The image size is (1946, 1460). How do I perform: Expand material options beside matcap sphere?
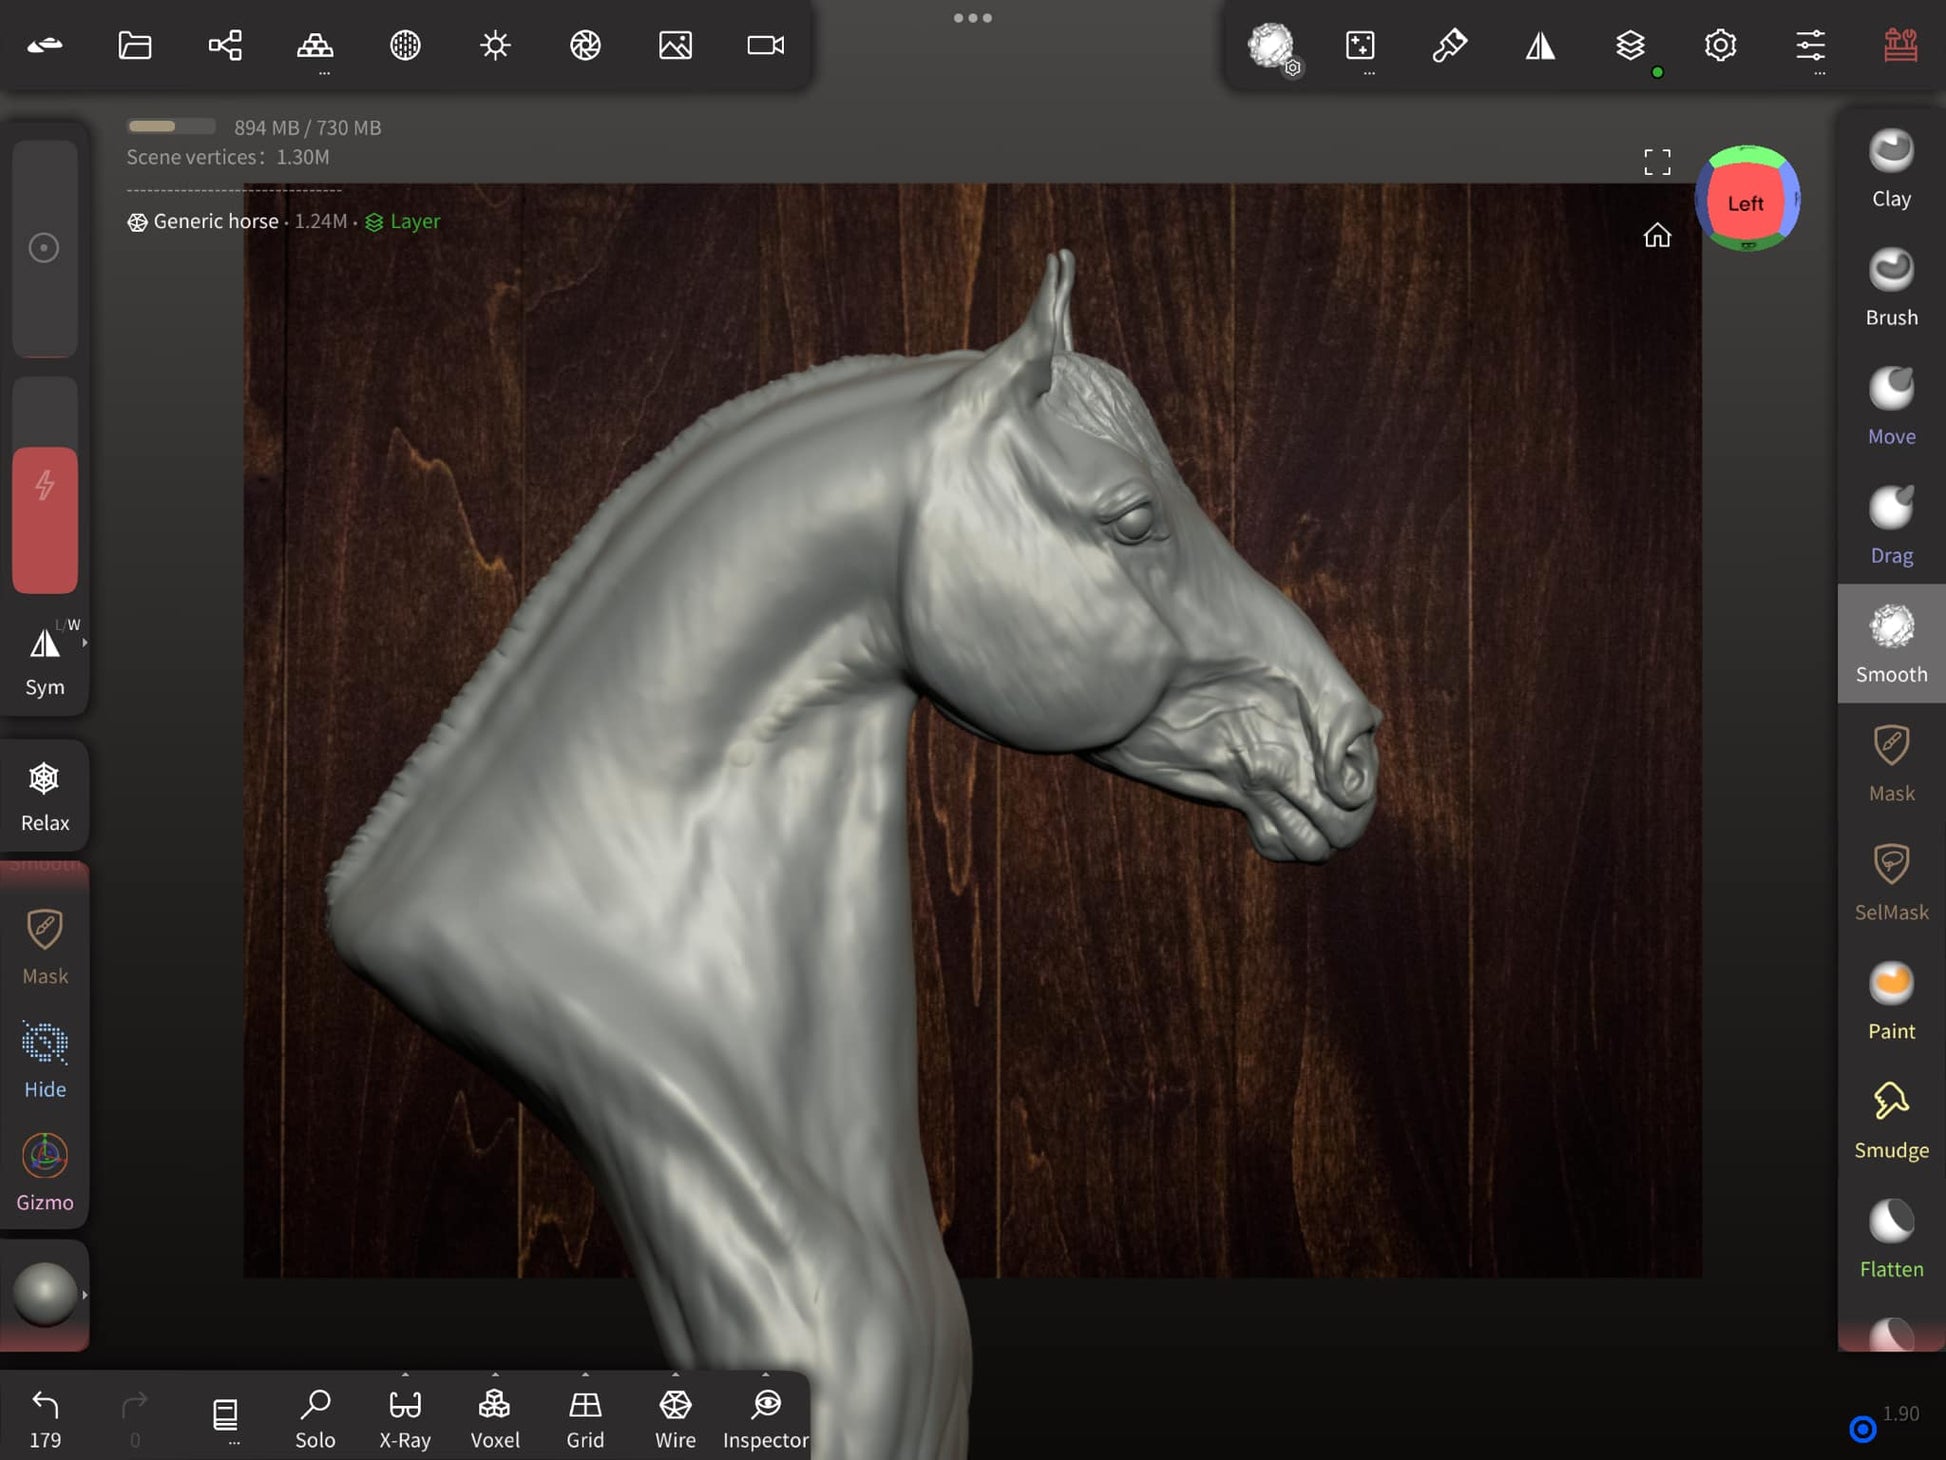click(x=85, y=1294)
